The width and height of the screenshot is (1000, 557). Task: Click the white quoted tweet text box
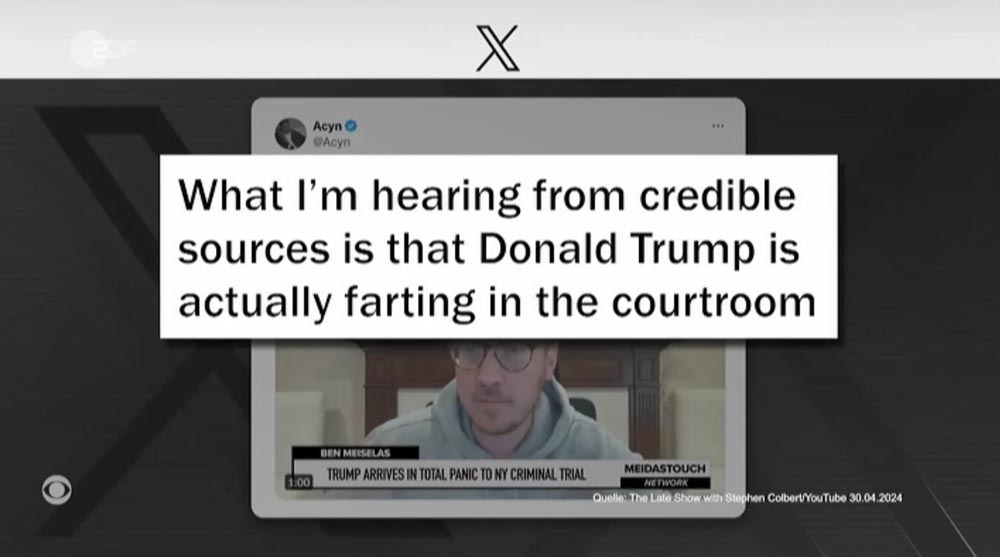(x=498, y=246)
